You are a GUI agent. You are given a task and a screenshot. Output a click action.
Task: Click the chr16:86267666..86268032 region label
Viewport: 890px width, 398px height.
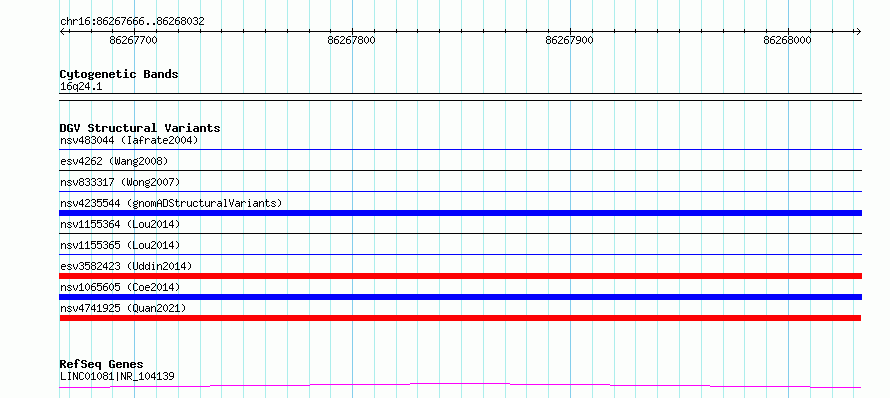[132, 22]
